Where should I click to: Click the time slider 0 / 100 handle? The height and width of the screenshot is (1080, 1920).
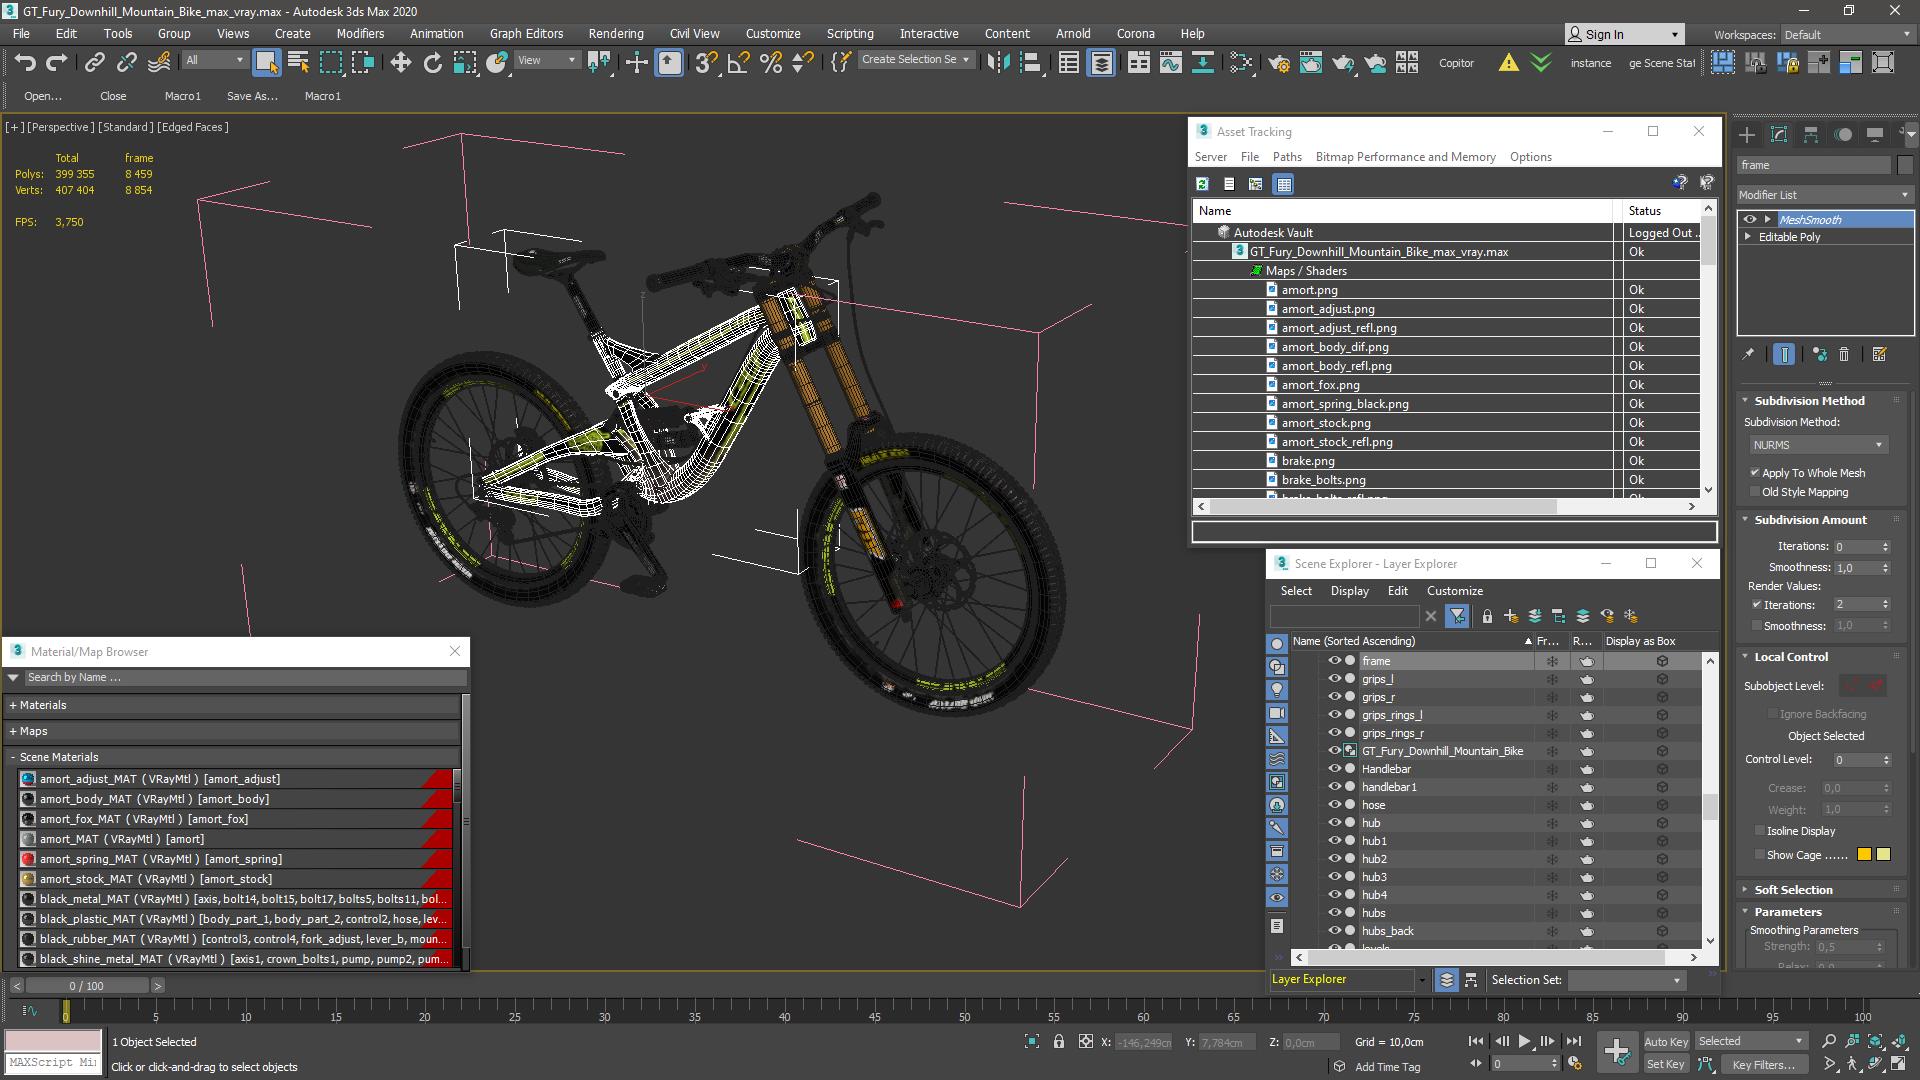(86, 986)
